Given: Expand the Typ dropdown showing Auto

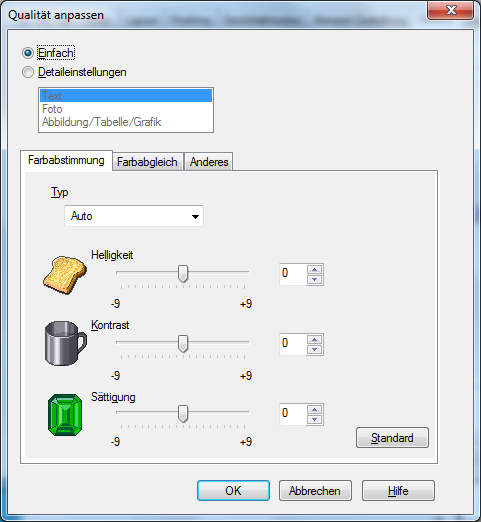Looking at the screenshot, I should pyautogui.click(x=134, y=216).
